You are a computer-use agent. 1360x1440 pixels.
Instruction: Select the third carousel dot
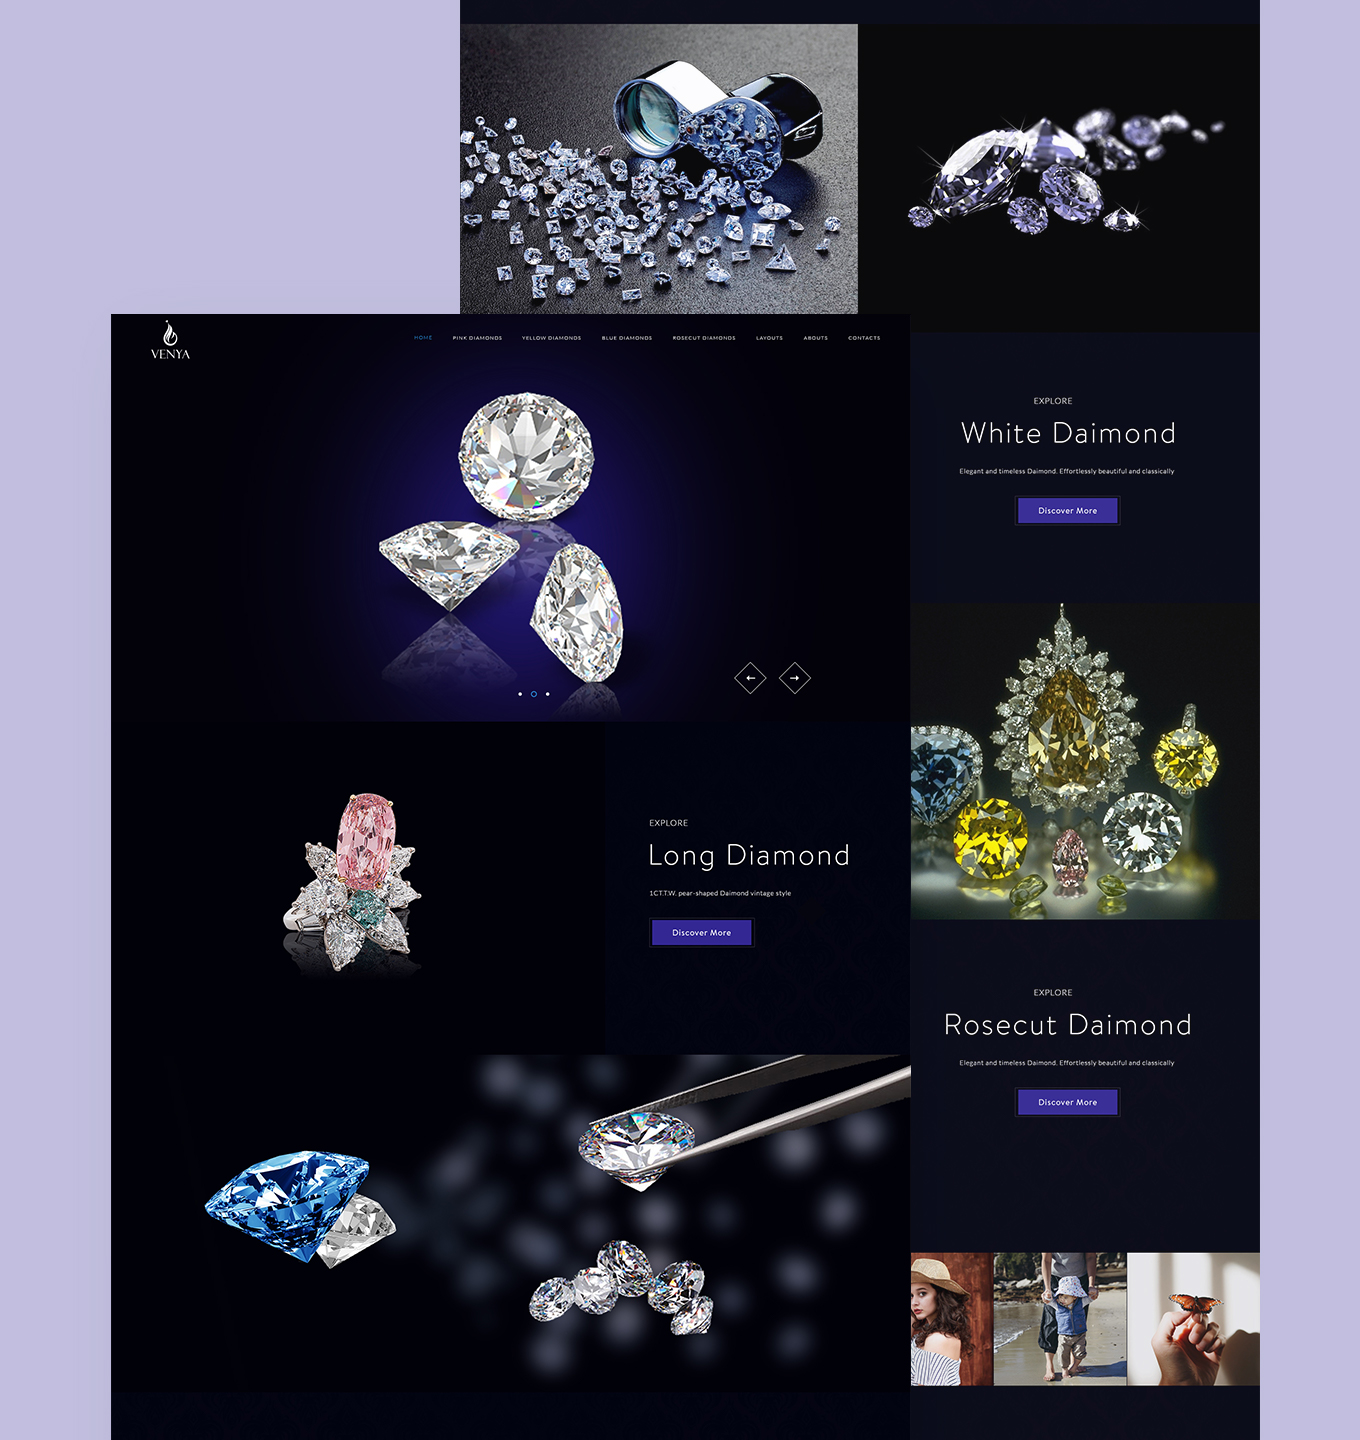click(x=548, y=694)
